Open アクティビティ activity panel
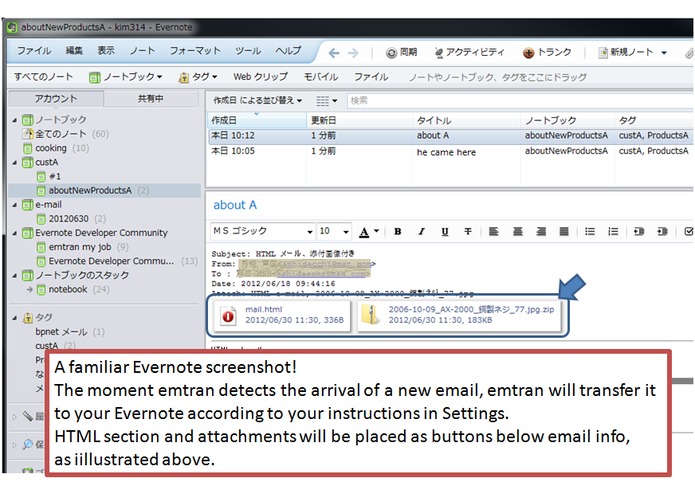The height and width of the screenshot is (494, 695). [x=470, y=52]
